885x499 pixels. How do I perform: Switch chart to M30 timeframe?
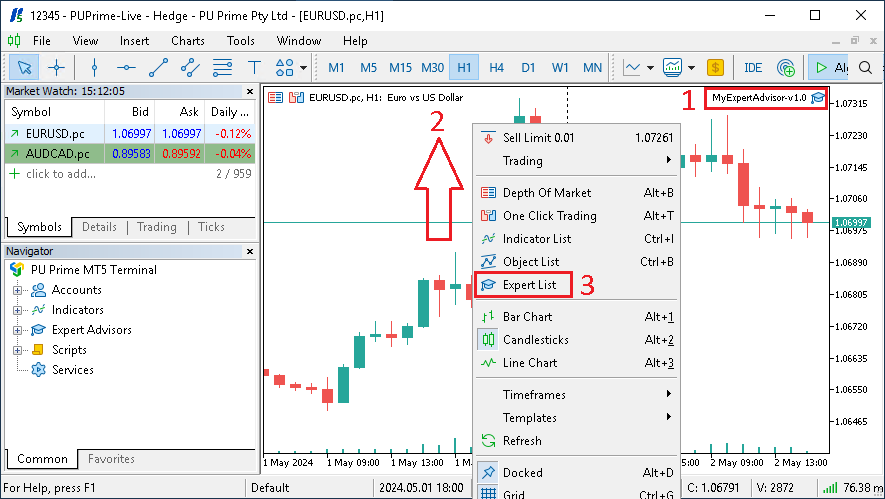point(432,68)
